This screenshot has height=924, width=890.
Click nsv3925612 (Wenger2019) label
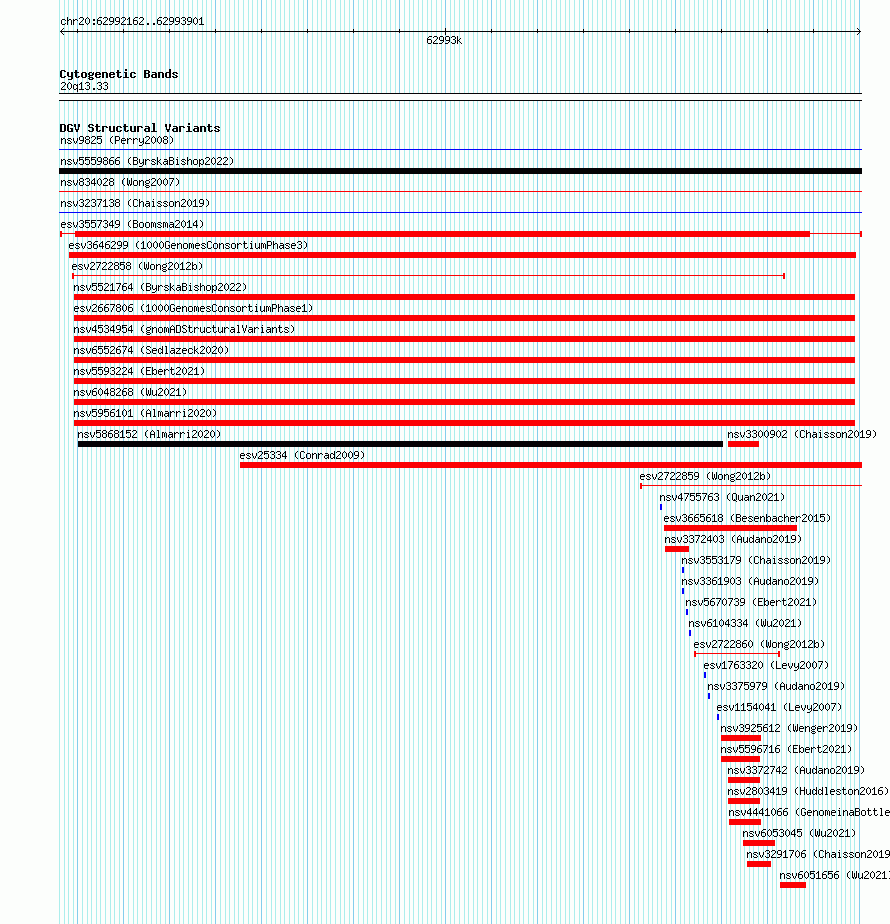click(x=789, y=728)
